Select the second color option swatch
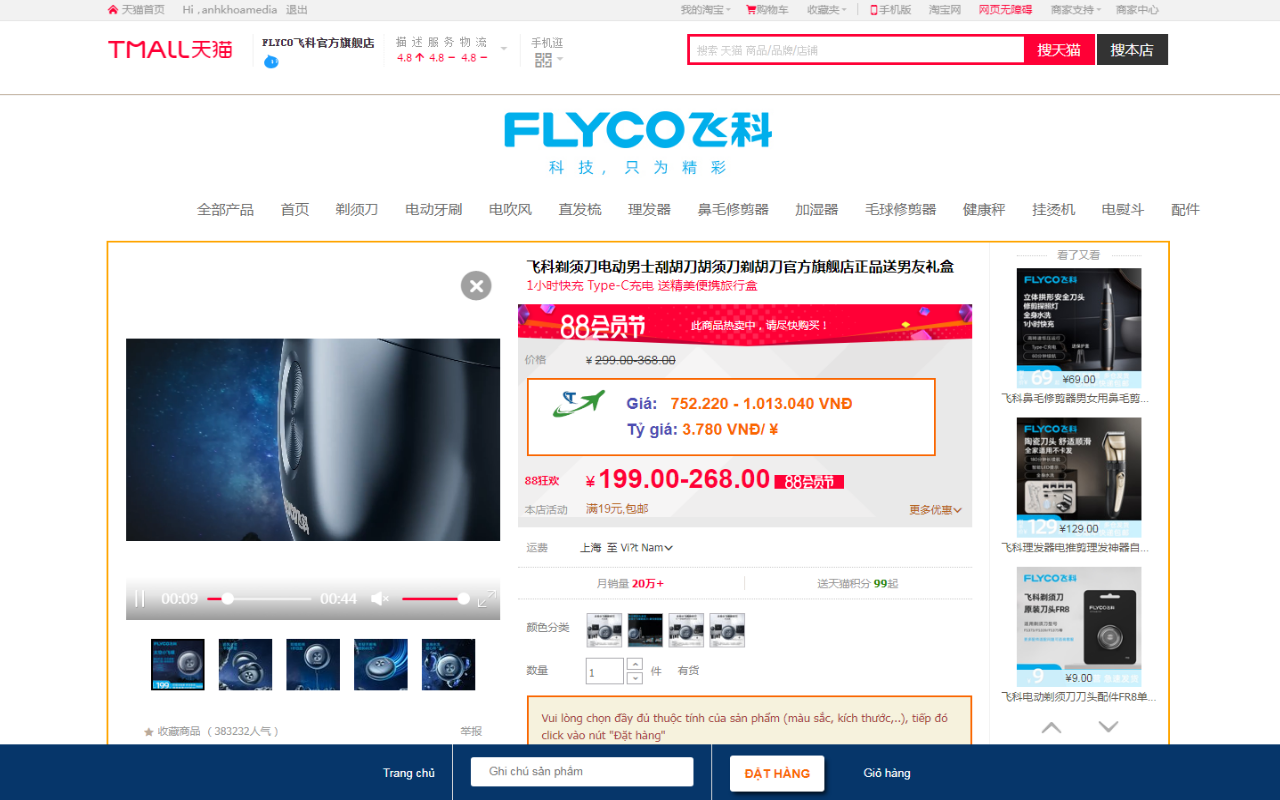1280x800 pixels. point(645,630)
